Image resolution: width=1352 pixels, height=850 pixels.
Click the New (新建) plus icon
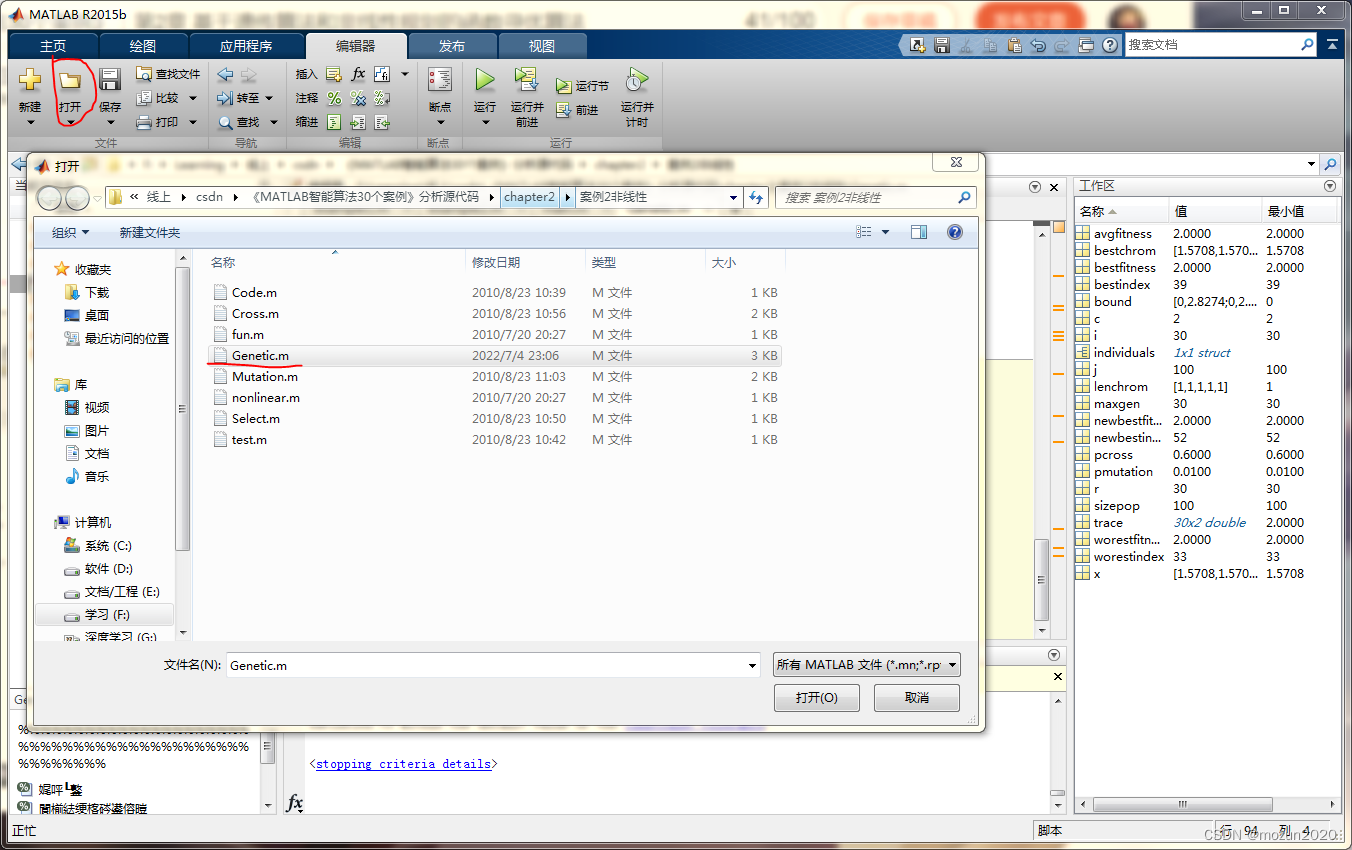pos(30,80)
